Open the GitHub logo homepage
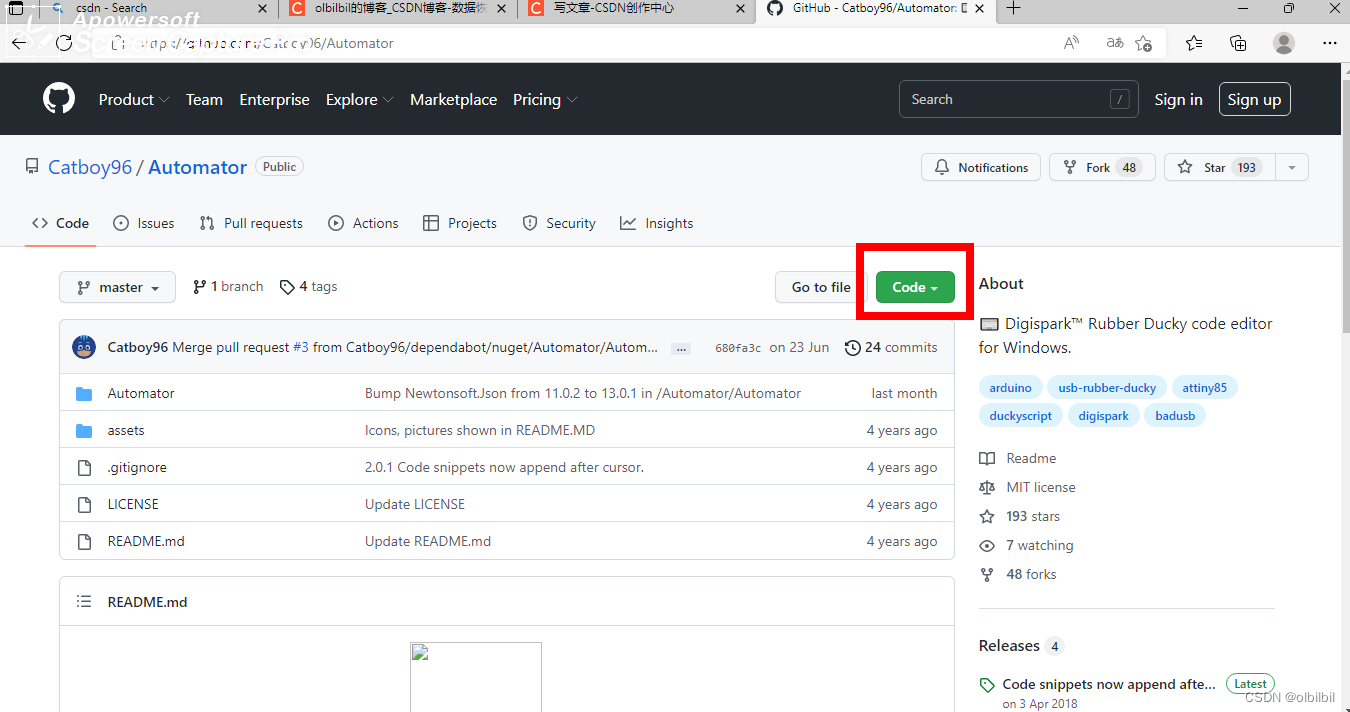1350x712 pixels. click(x=59, y=99)
